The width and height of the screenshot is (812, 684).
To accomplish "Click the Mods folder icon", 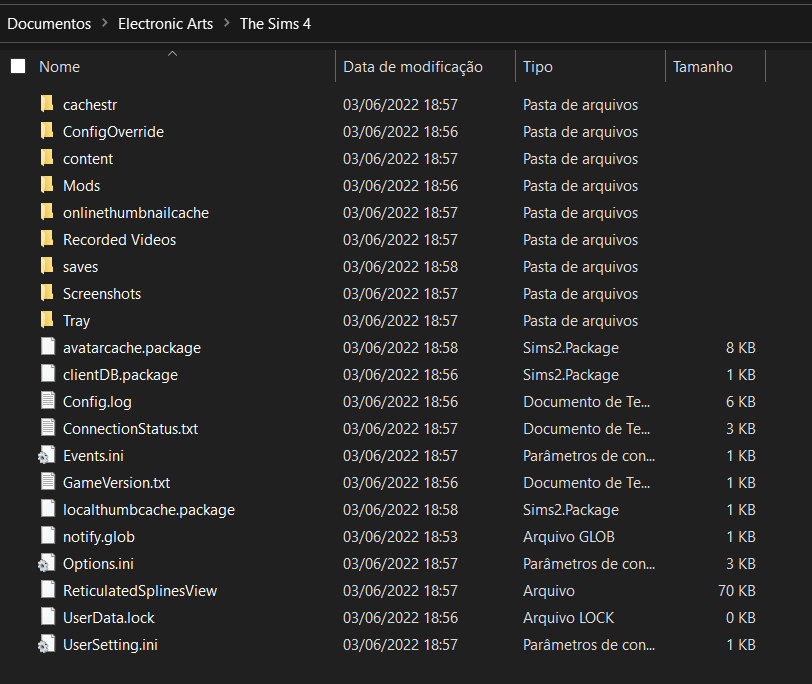I will [x=47, y=185].
